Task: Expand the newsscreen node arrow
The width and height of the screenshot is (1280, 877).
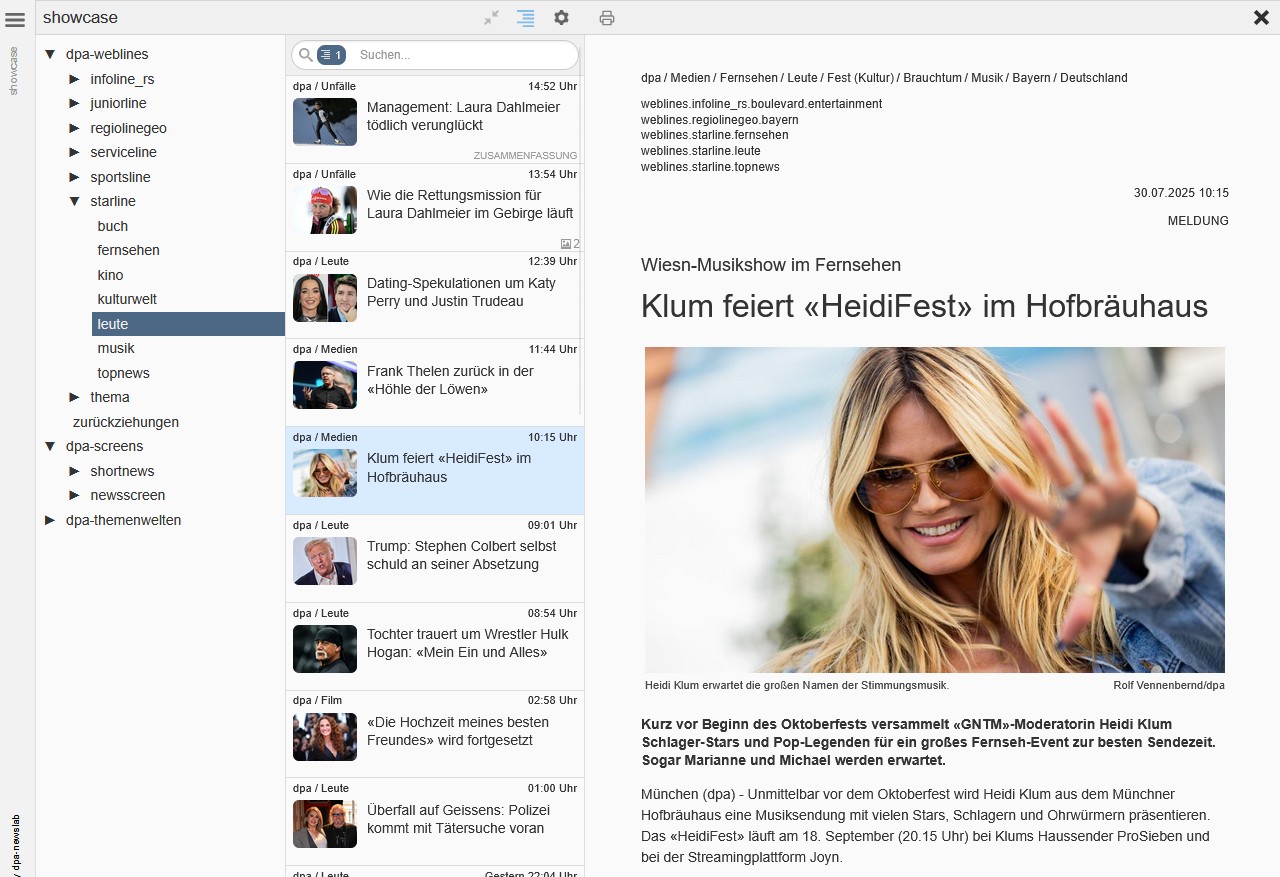Action: [74, 495]
